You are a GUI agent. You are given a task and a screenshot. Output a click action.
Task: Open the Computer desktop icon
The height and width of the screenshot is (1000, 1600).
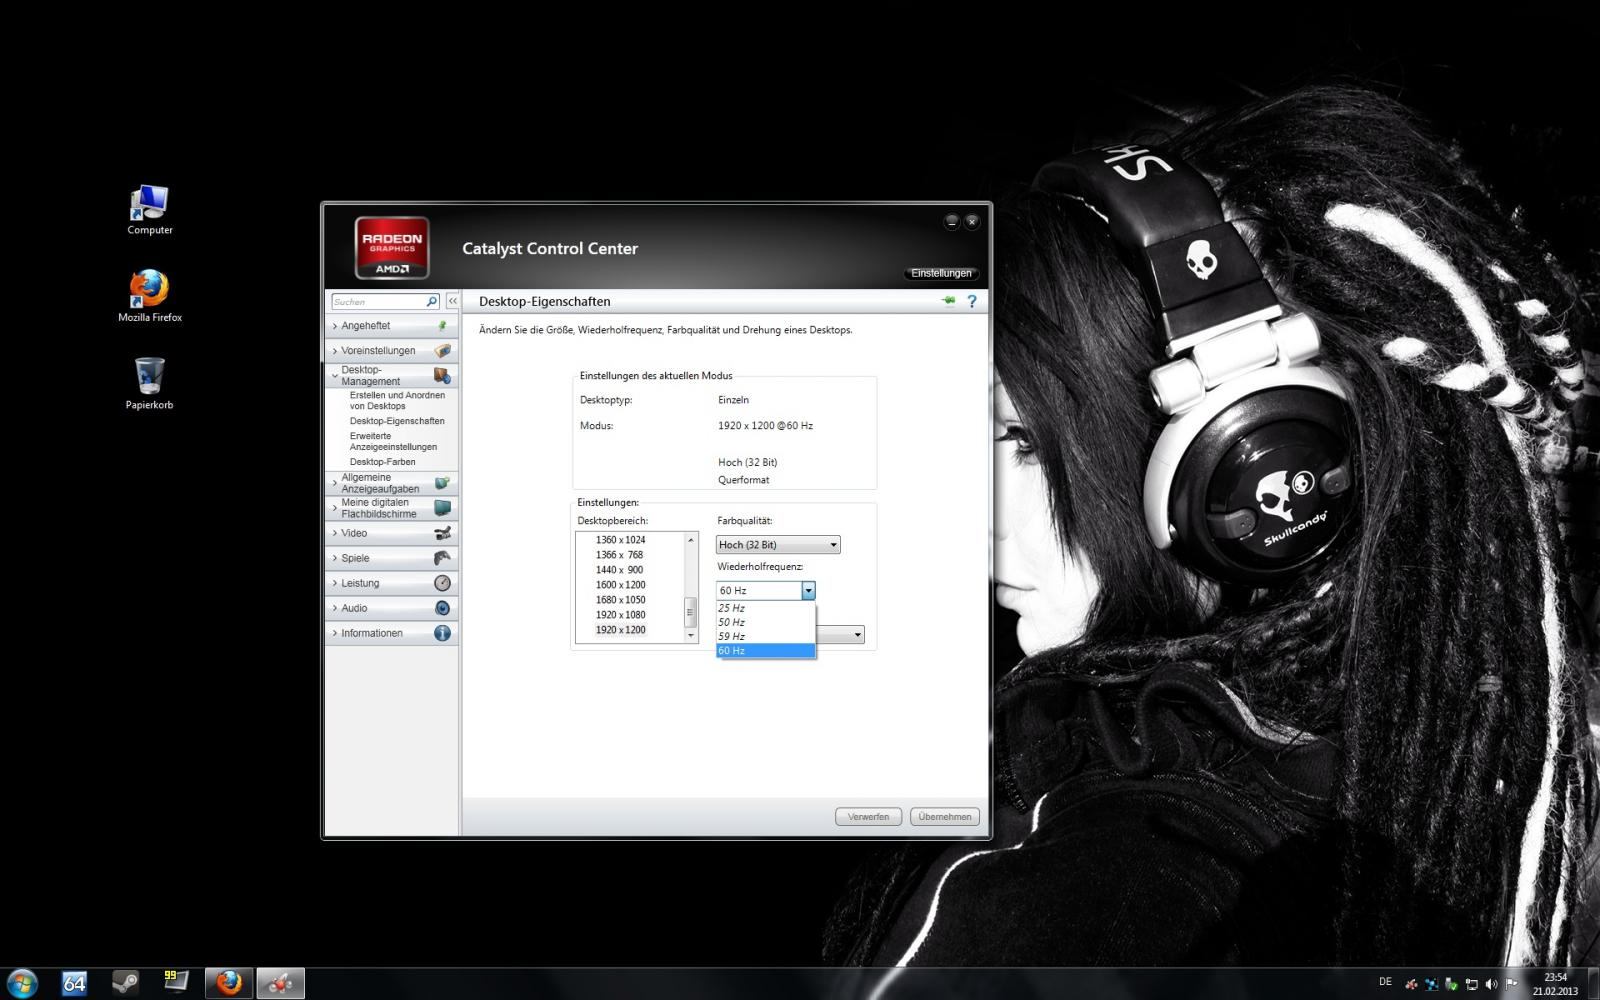pos(149,210)
